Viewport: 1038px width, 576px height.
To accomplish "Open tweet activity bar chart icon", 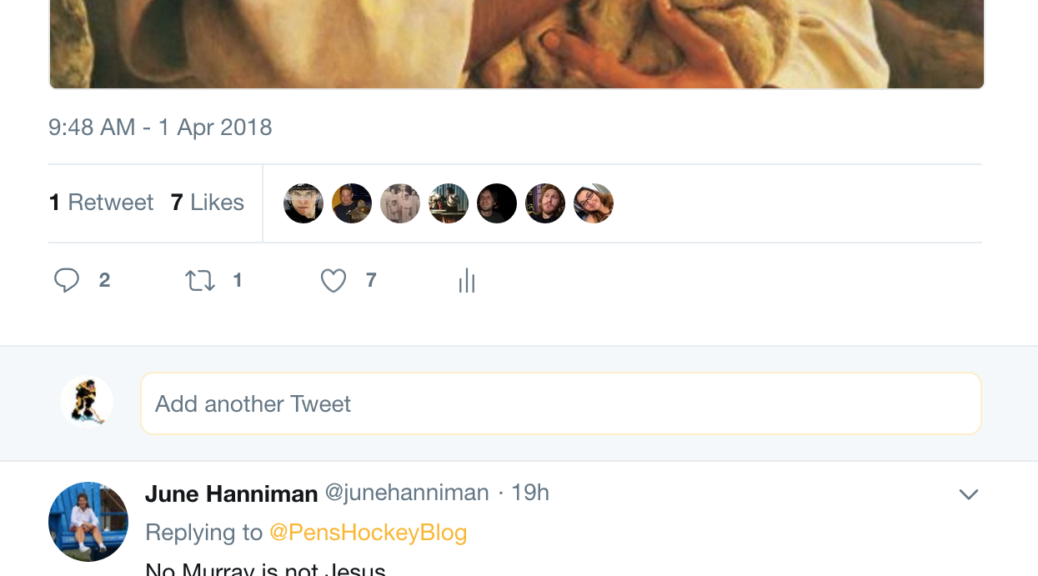I will [466, 282].
